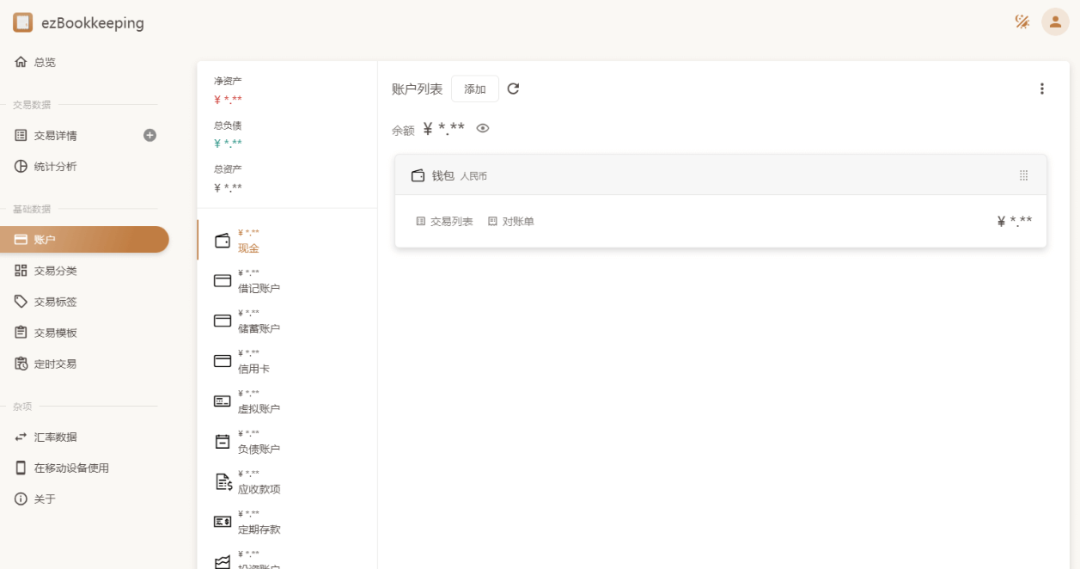Open 汇率数据 exchange rates page
Viewport: 1080px width, 569px height.
point(55,437)
